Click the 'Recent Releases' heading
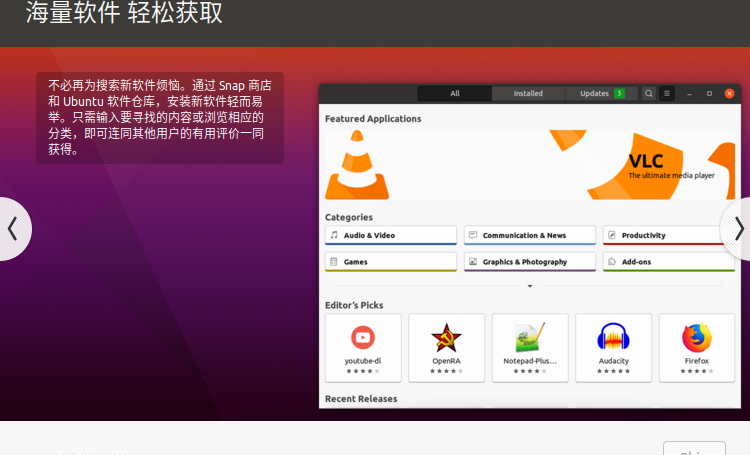 click(361, 399)
